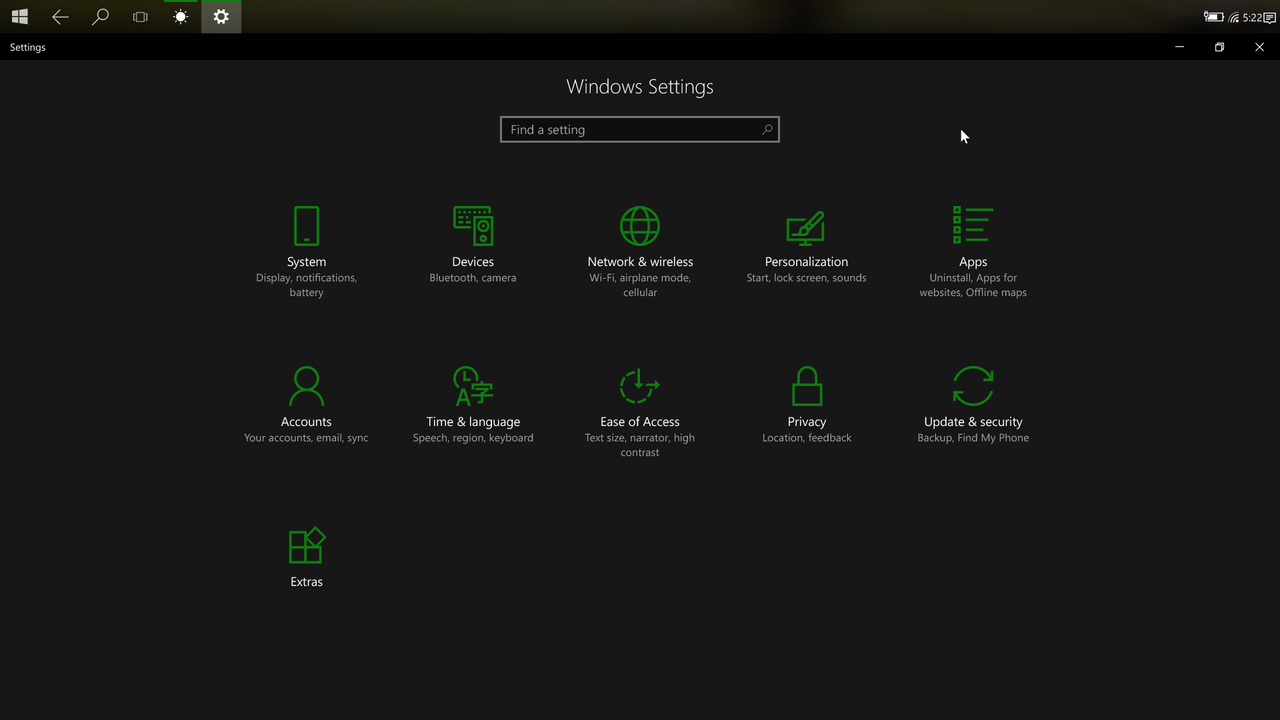The width and height of the screenshot is (1280, 720).
Task: Open the Wi-Fi signal icon in the tray
Action: [x=1234, y=17]
